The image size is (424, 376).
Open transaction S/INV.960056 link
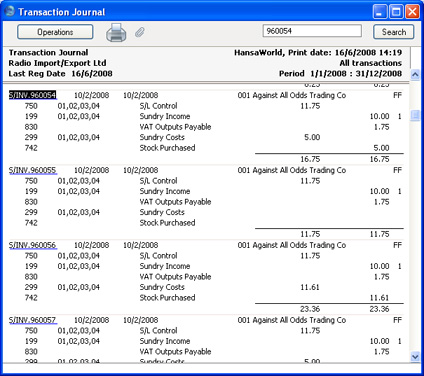[x=32, y=245]
